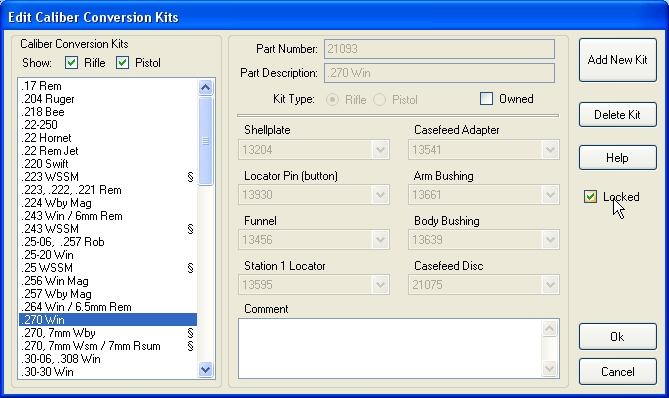This screenshot has width=669, height=398.
Task: Select .22 Hornet in the list
Action: coord(108,138)
